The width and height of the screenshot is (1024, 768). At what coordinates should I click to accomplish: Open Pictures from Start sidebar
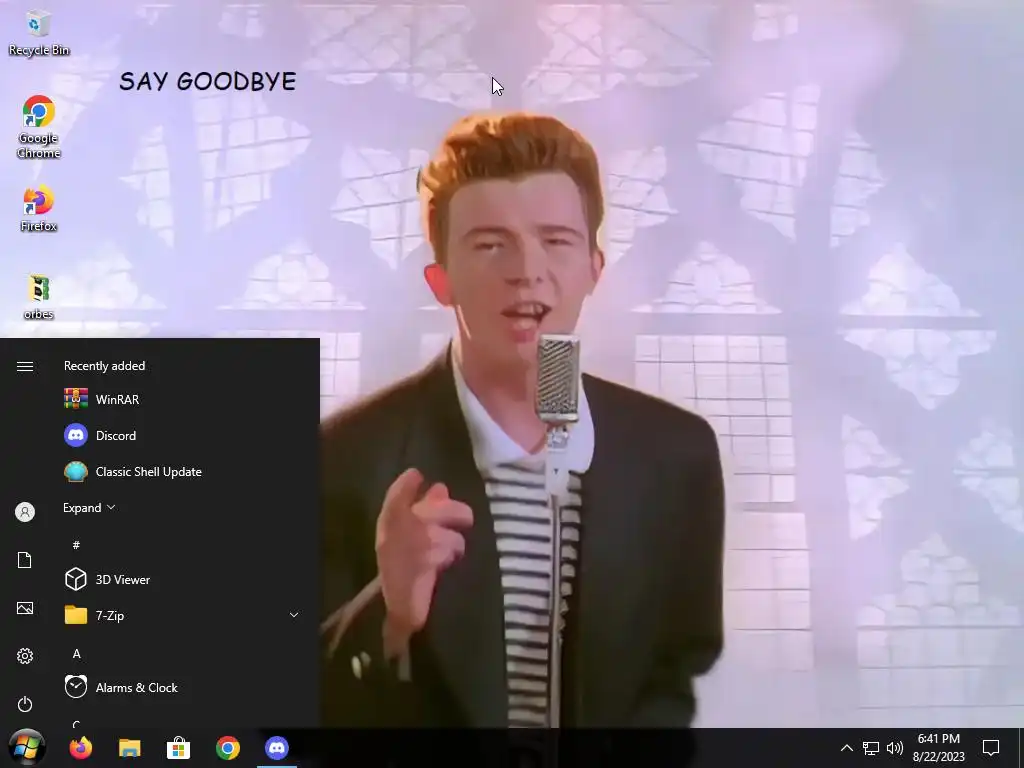25,608
